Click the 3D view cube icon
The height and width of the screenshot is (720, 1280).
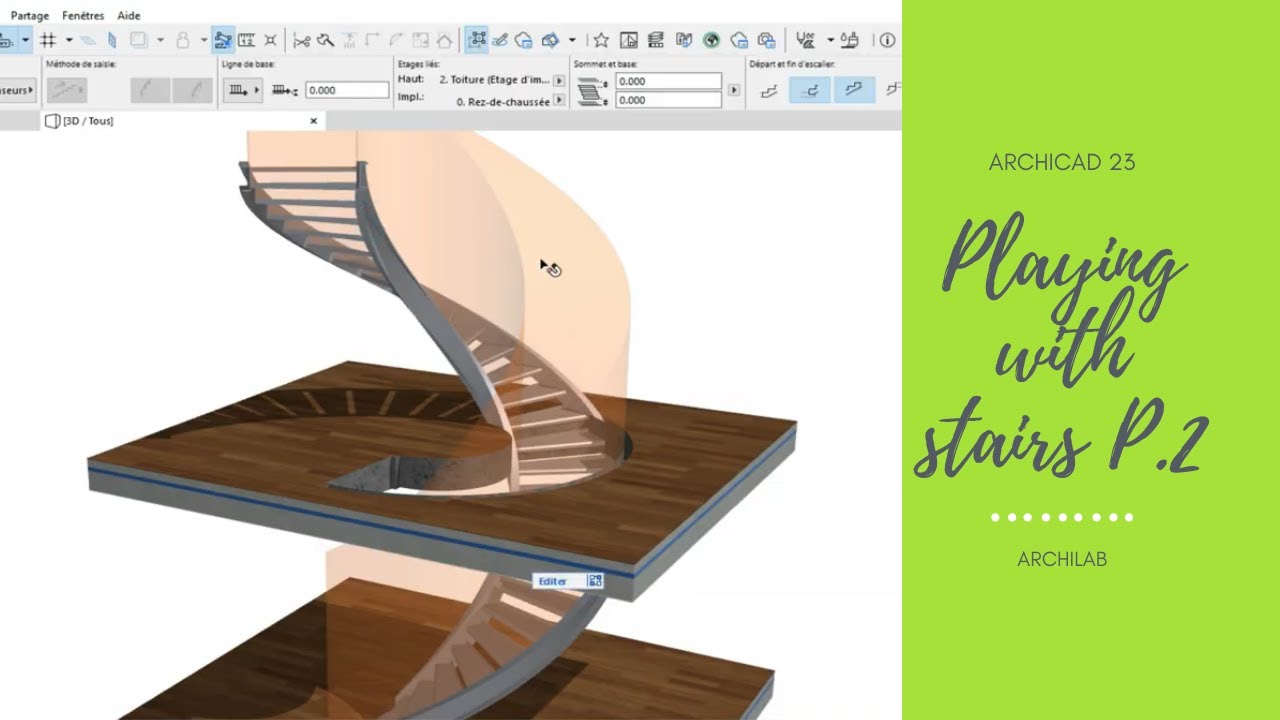pyautogui.click(x=551, y=40)
